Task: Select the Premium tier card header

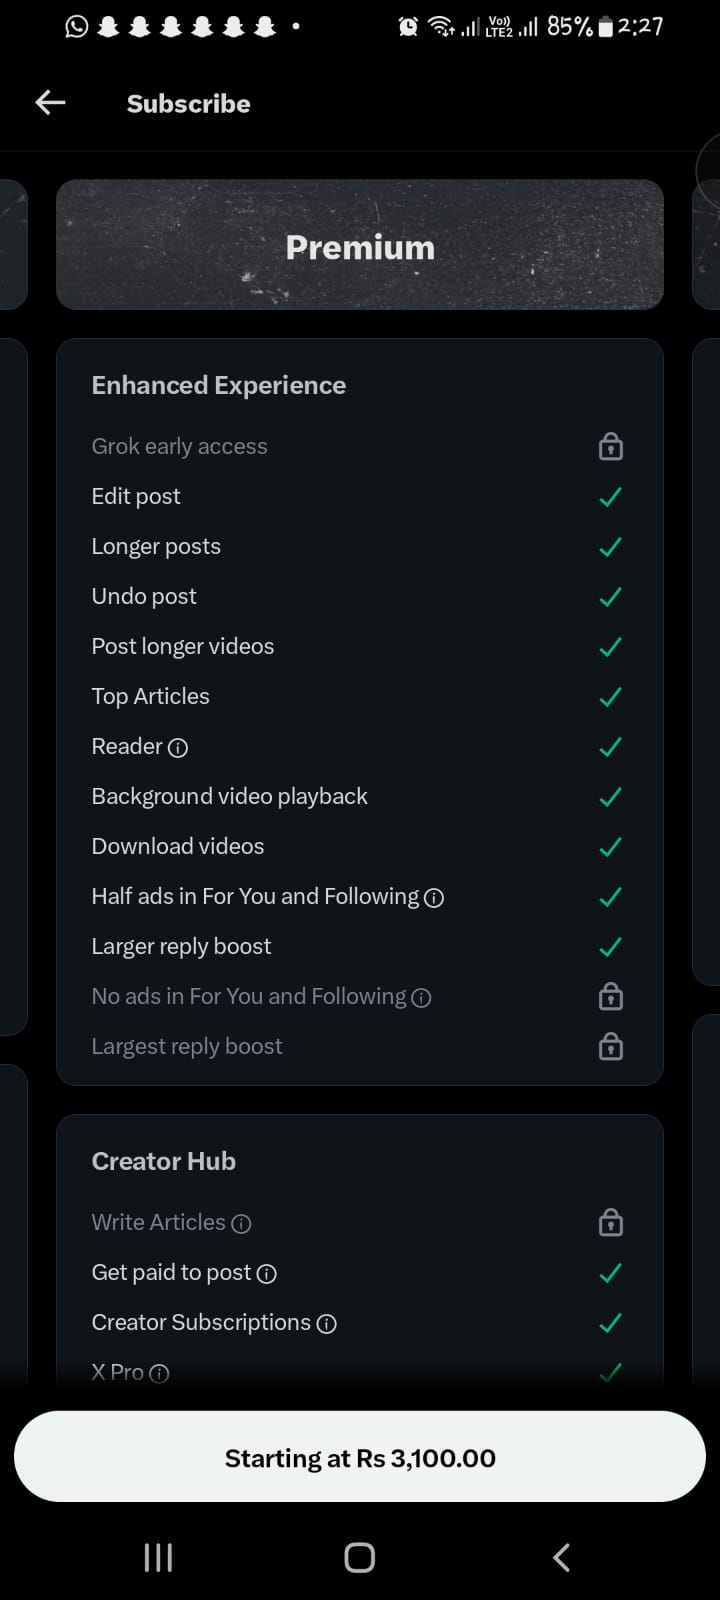Action: click(x=360, y=245)
